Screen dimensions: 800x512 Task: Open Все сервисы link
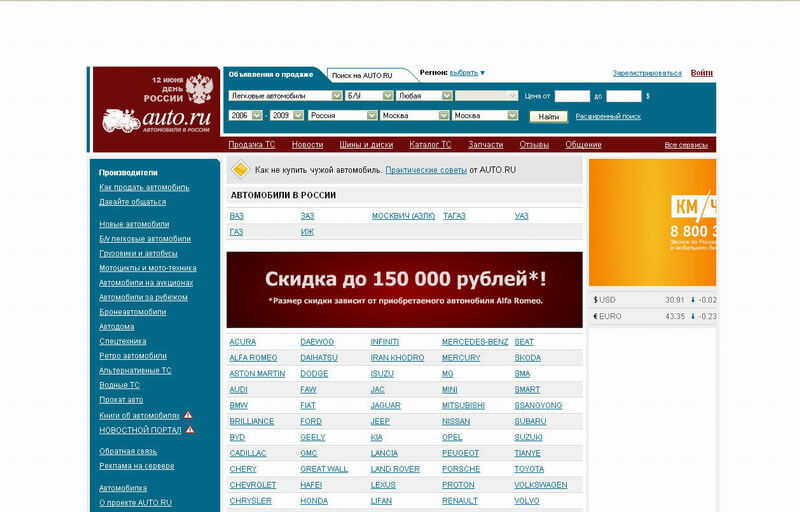click(686, 145)
